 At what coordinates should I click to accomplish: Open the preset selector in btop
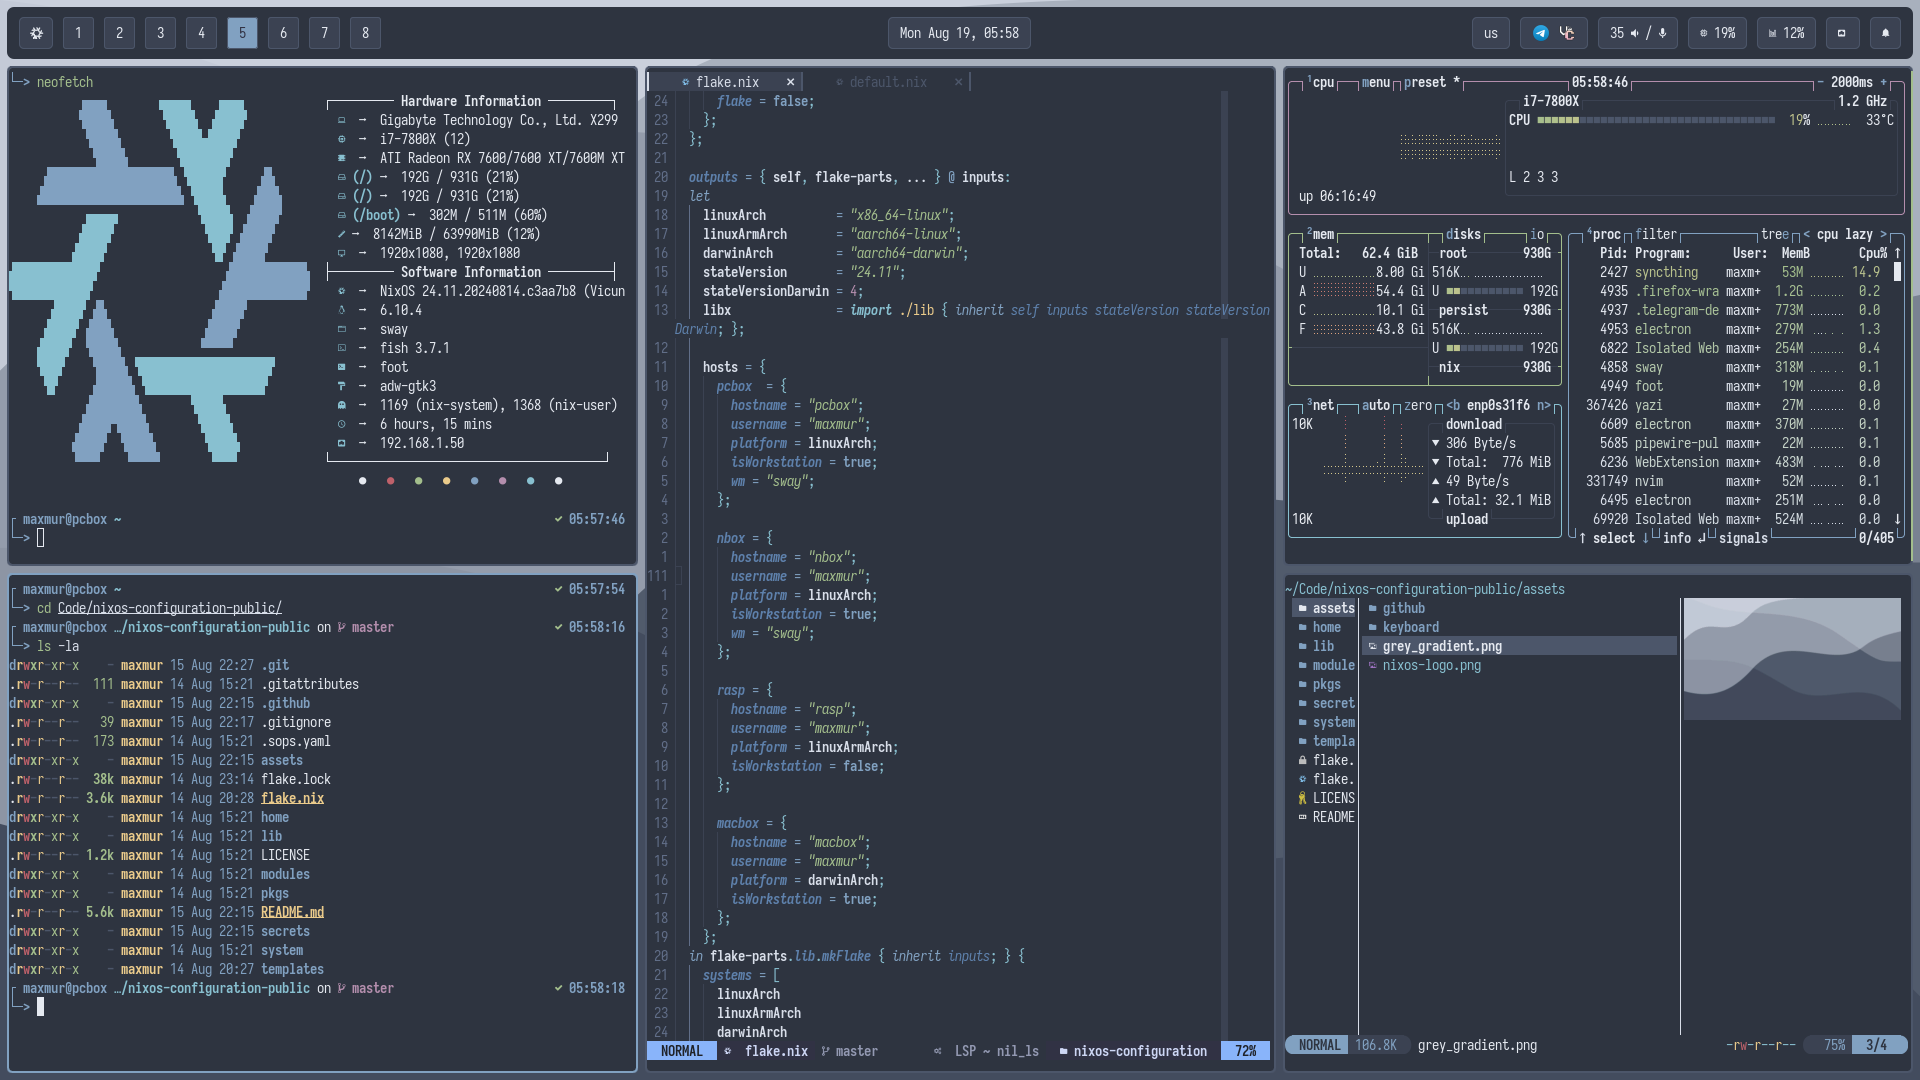click(x=1426, y=83)
